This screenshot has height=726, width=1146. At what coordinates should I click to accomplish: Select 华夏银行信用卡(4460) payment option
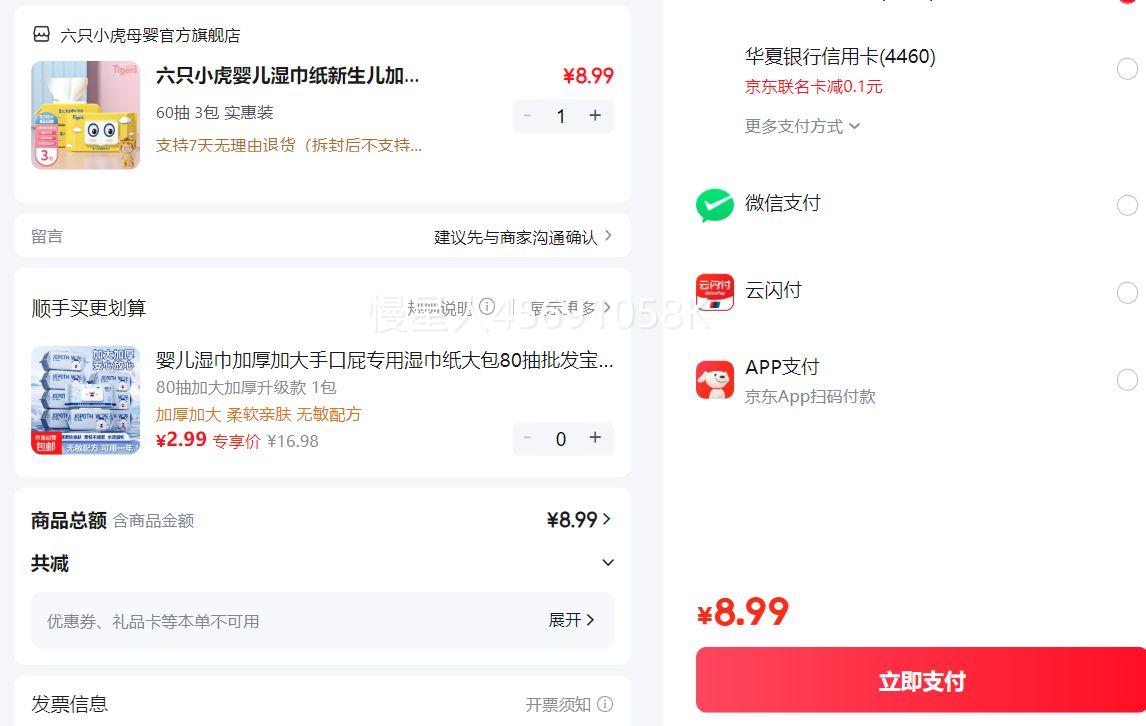(x=1127, y=69)
